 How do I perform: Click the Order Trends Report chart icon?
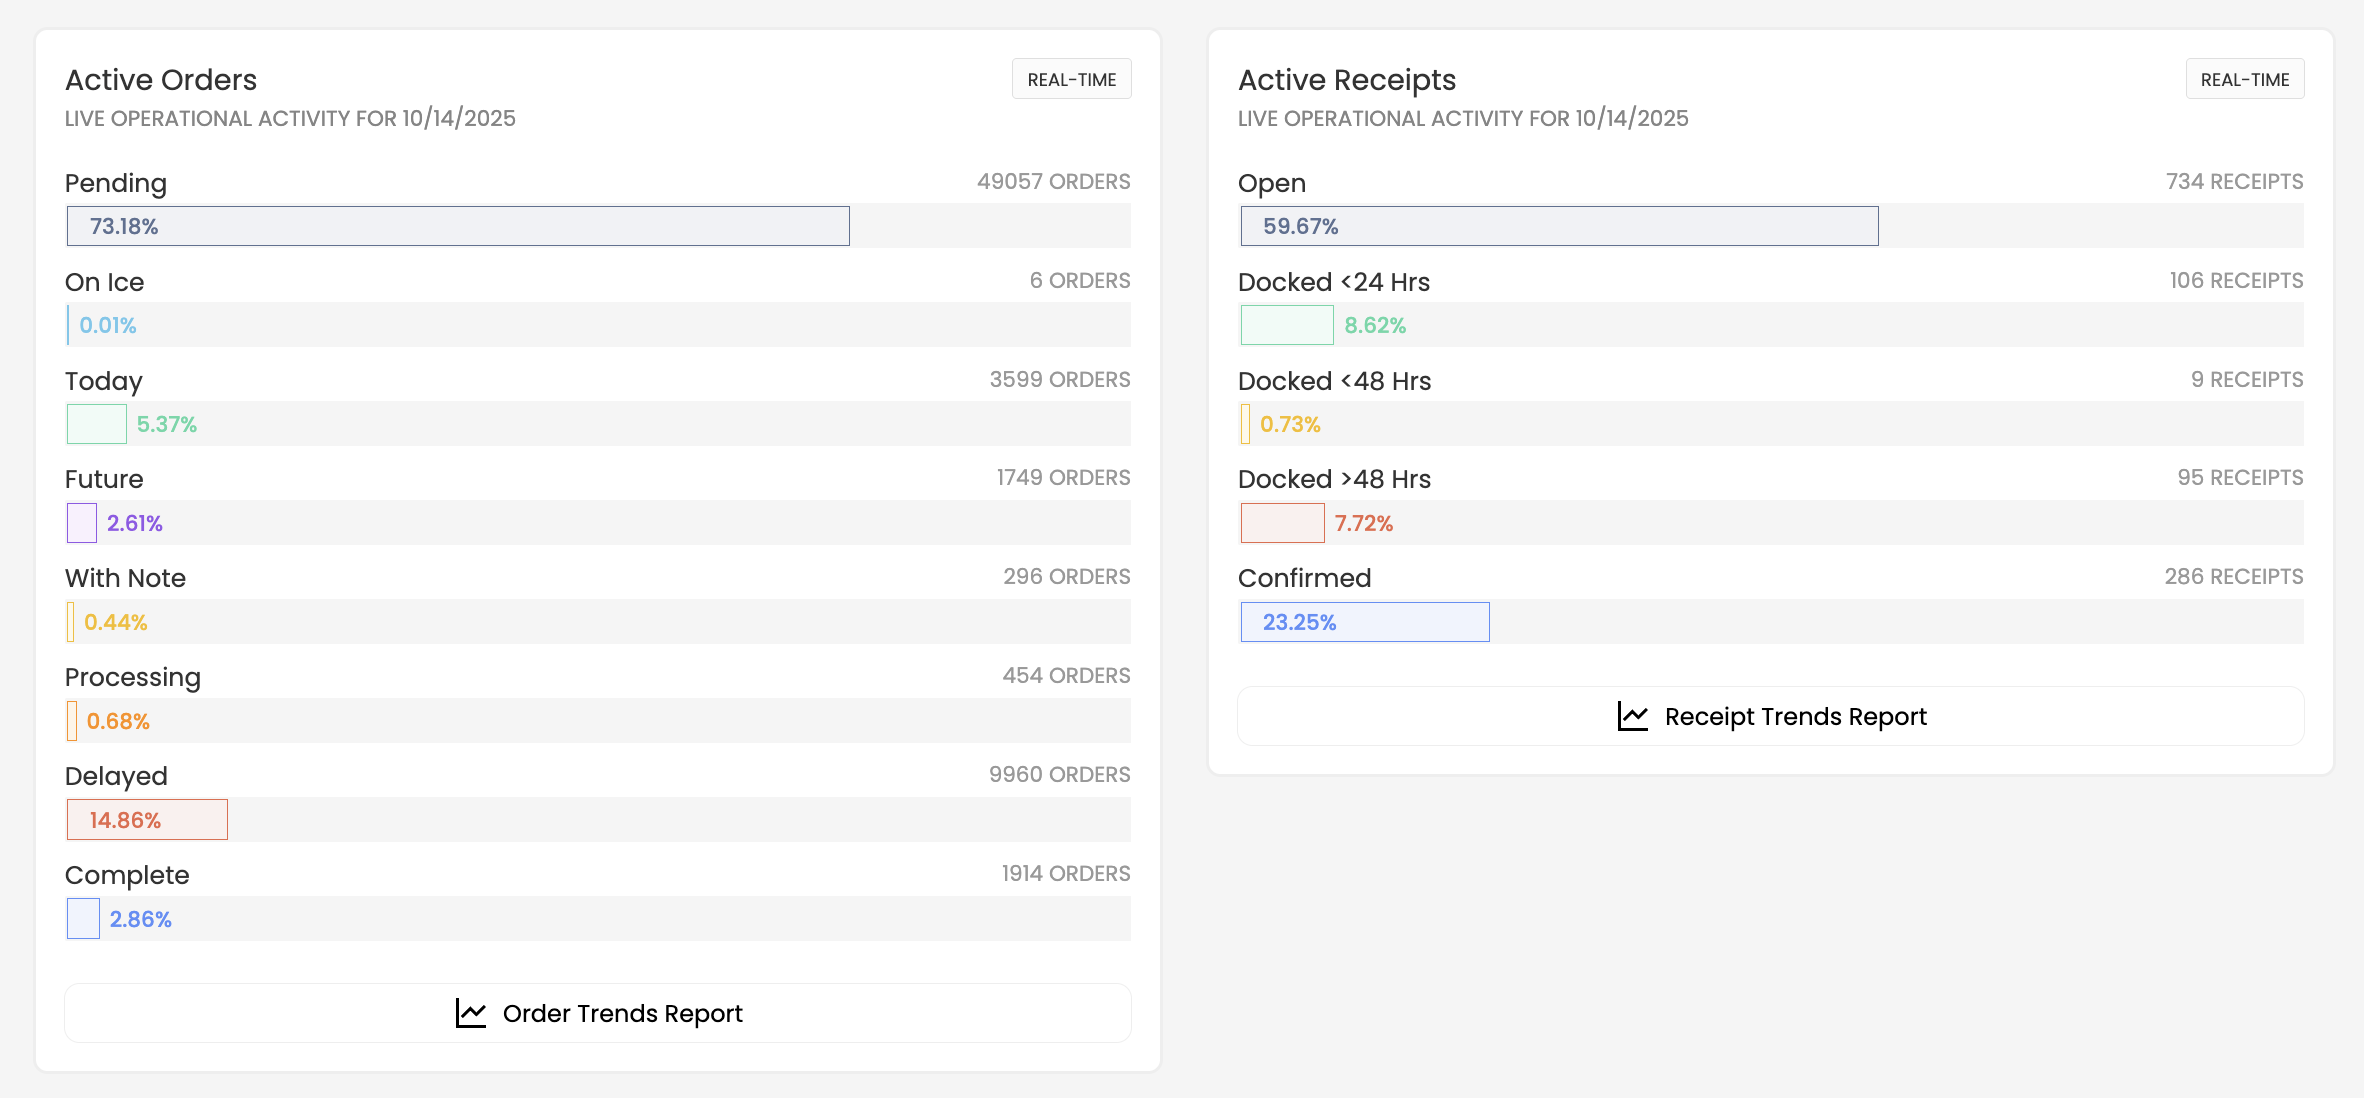point(470,1013)
